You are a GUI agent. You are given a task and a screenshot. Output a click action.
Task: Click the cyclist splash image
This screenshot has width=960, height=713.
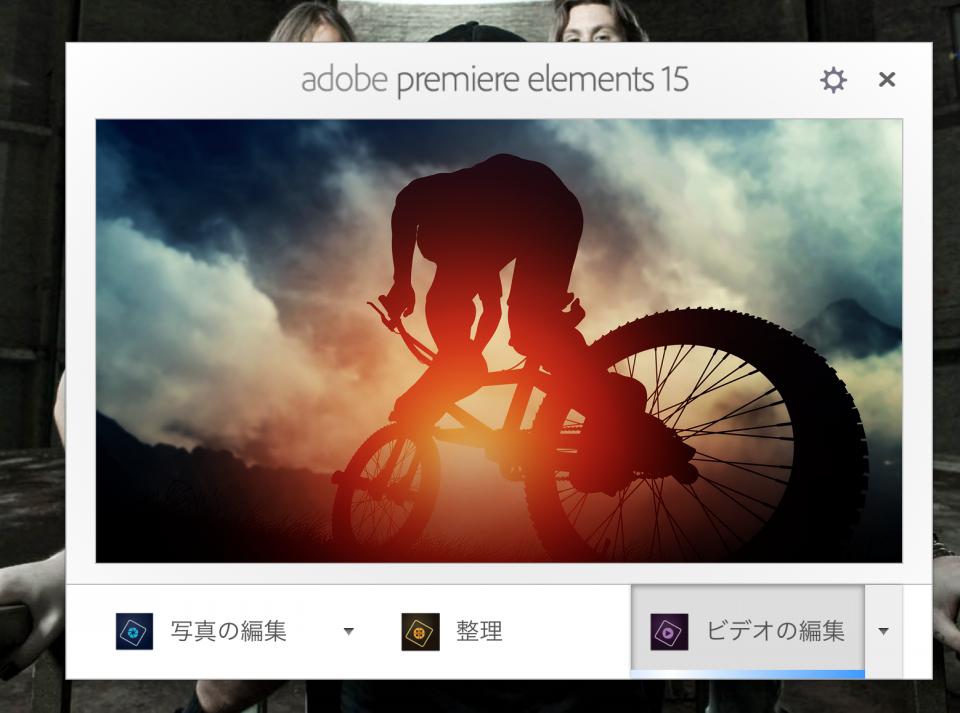[x=499, y=341]
